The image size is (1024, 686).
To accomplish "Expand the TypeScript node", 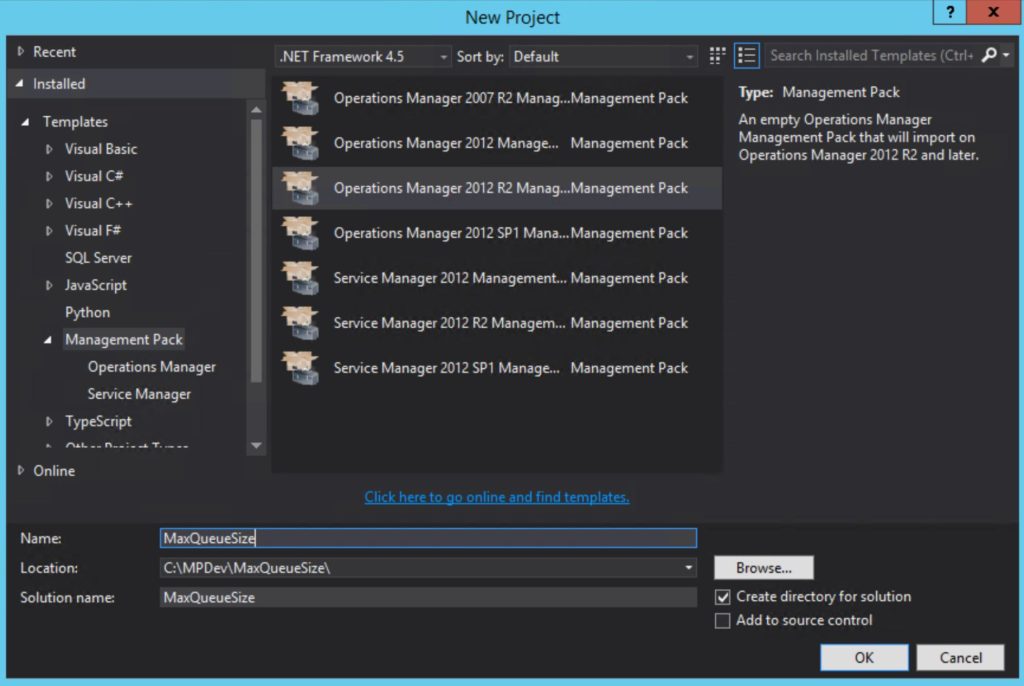I will point(49,421).
